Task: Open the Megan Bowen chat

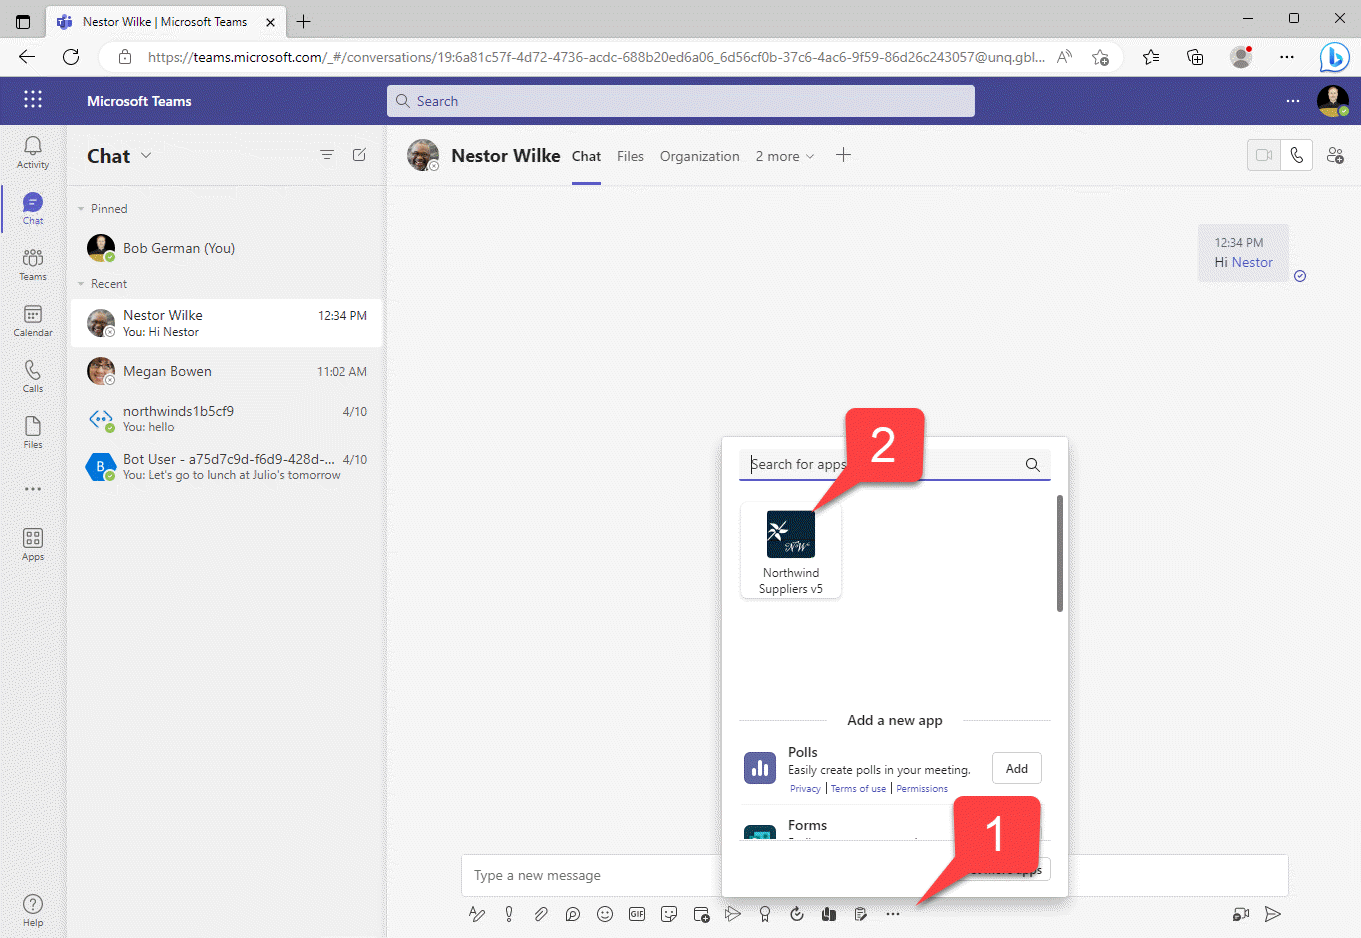Action: coord(226,371)
